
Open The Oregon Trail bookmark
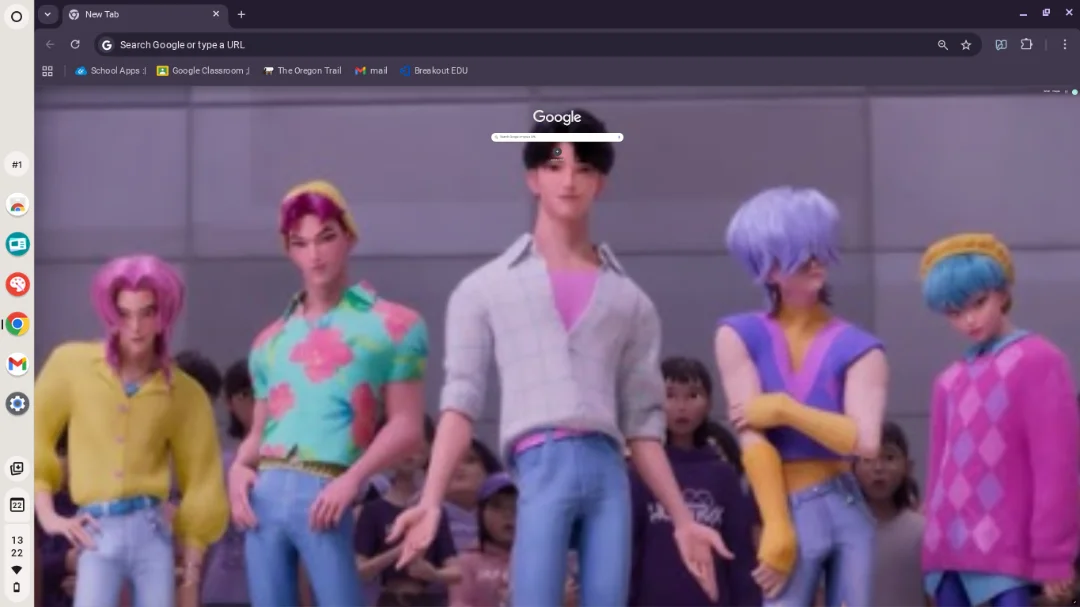point(302,71)
